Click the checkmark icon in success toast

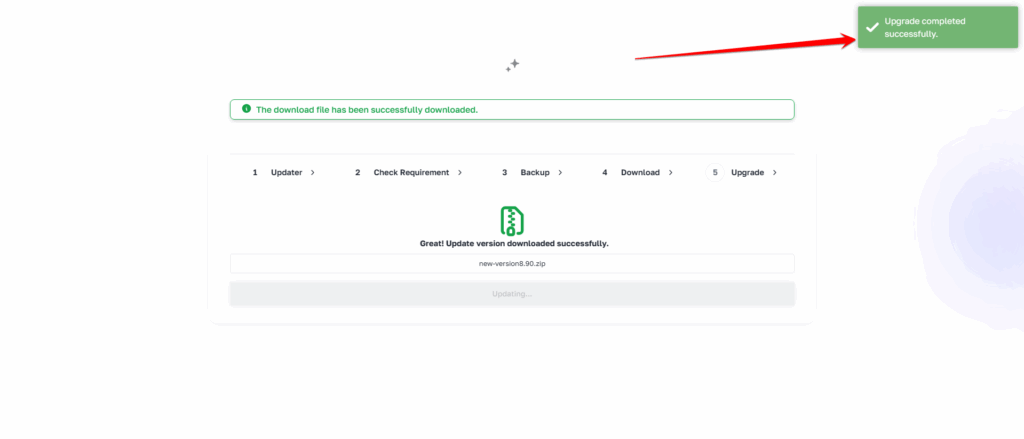click(x=872, y=27)
